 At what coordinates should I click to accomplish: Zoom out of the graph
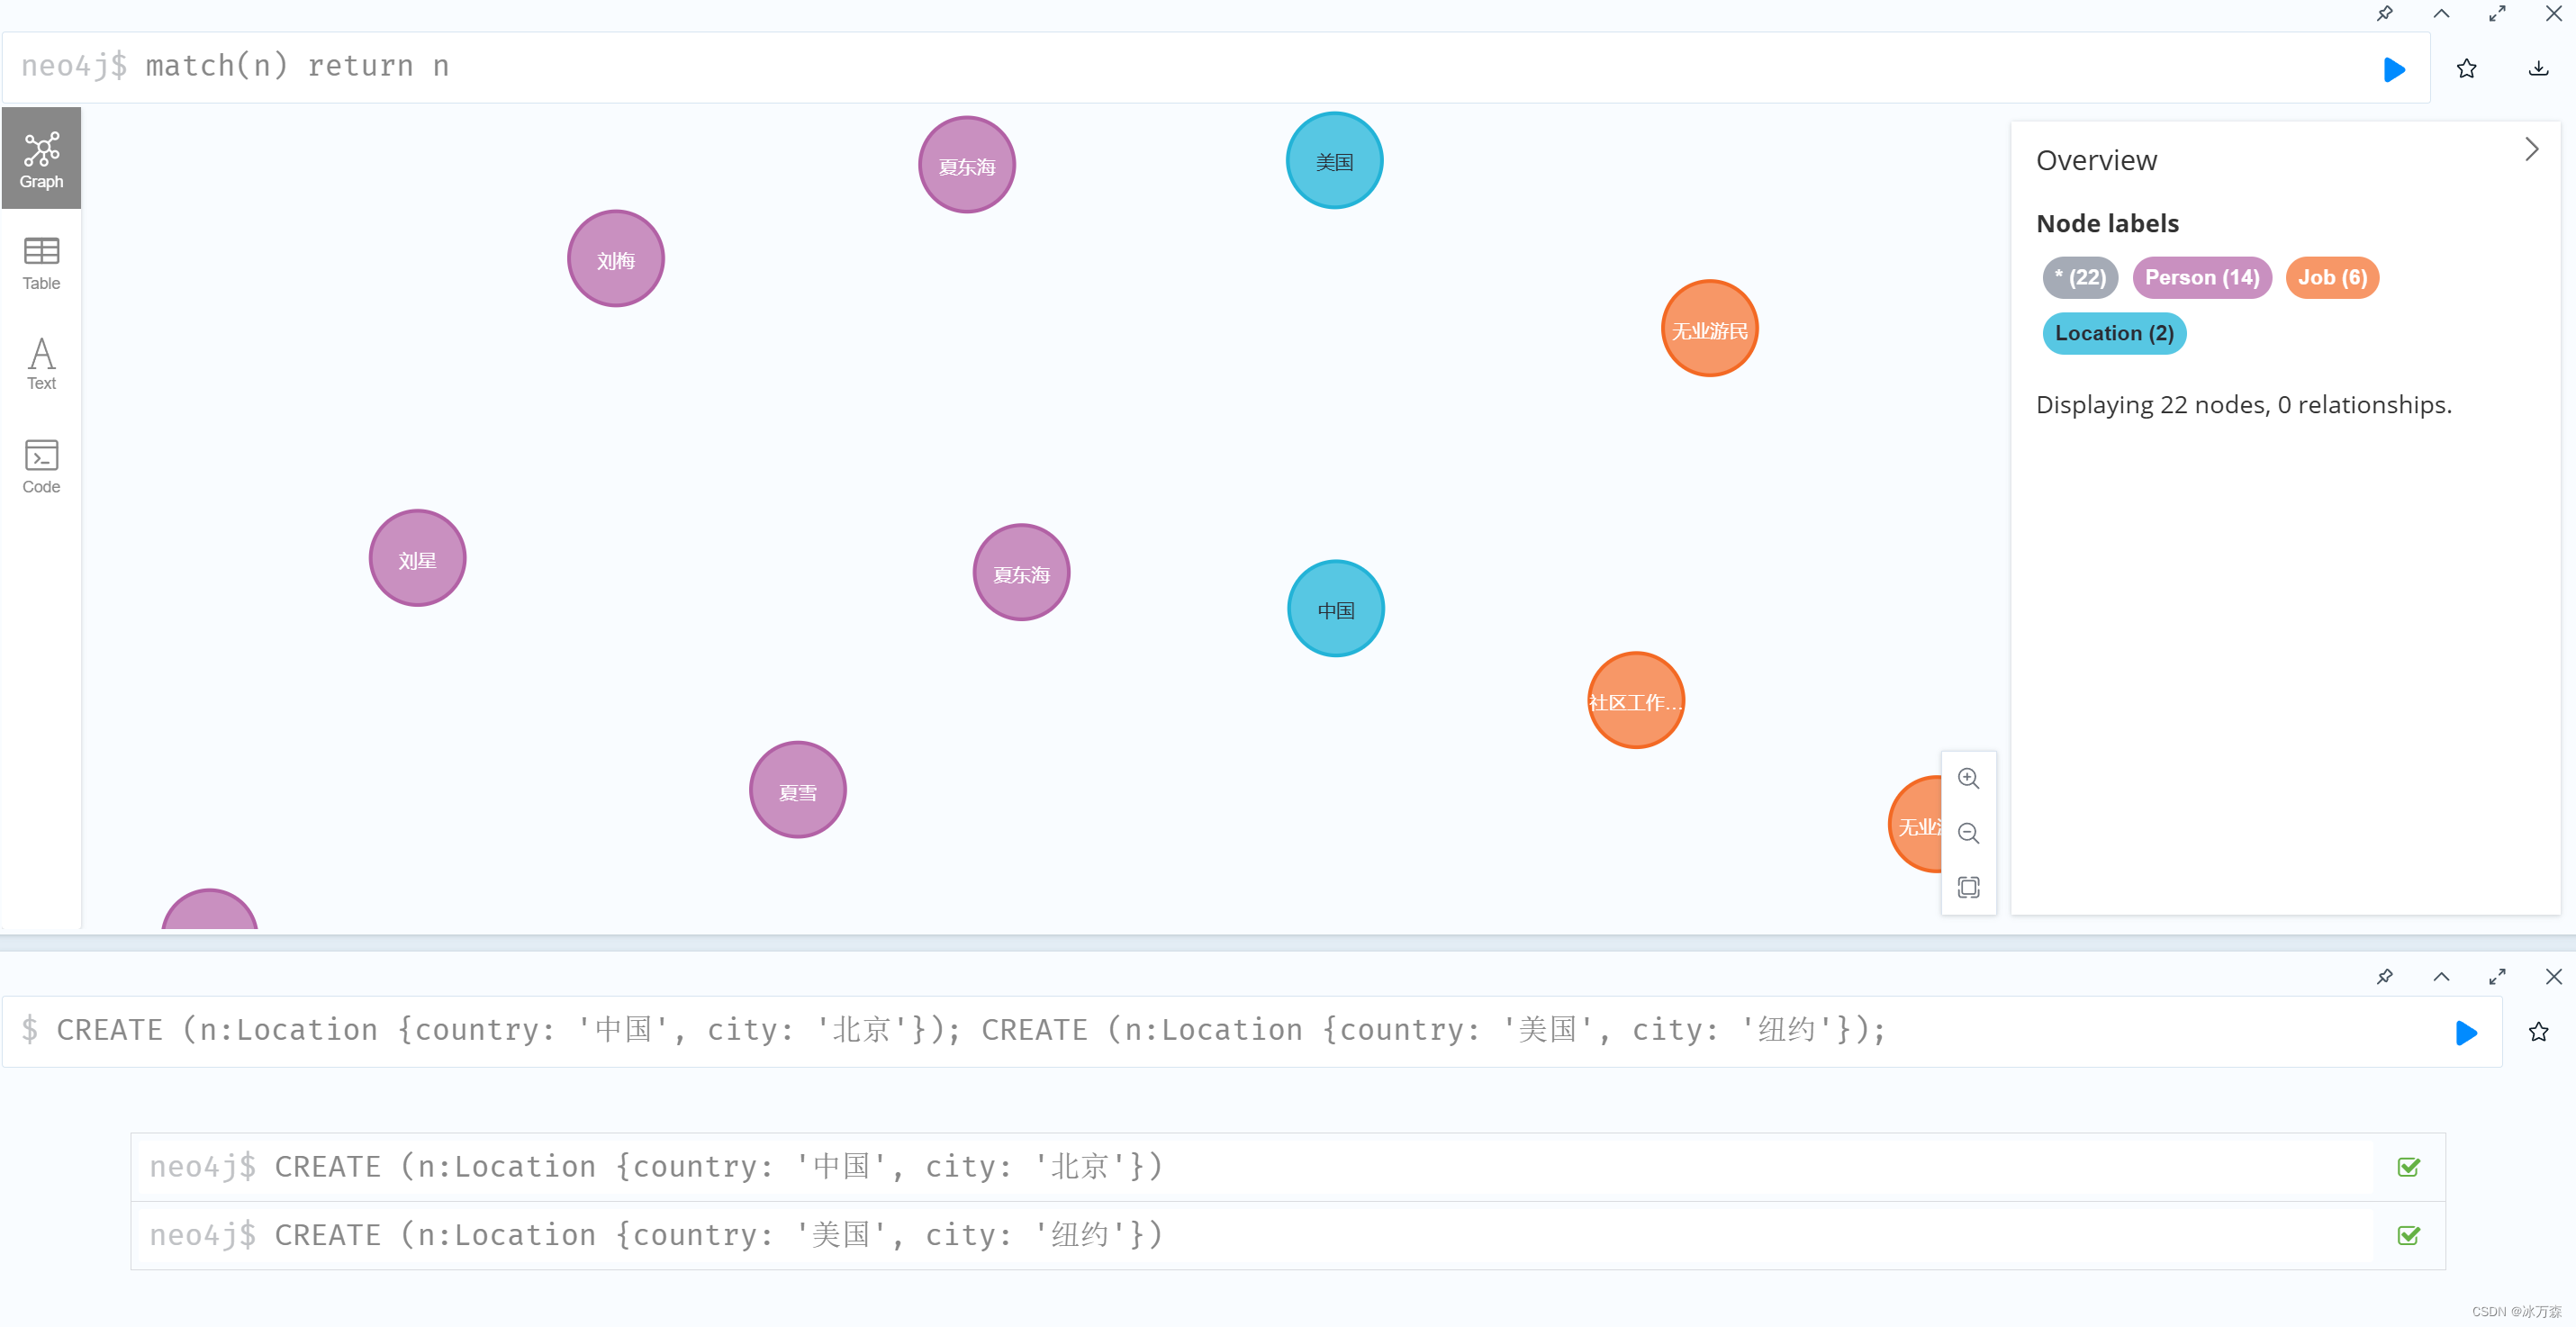coord(1967,833)
